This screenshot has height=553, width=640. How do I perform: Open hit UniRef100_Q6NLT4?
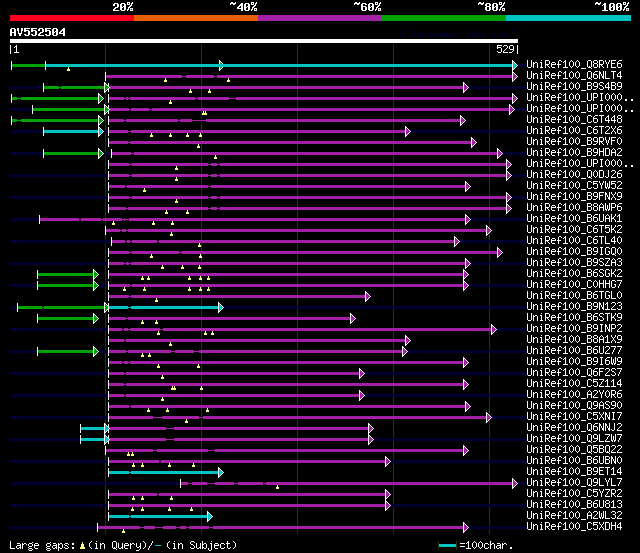pos(574,76)
